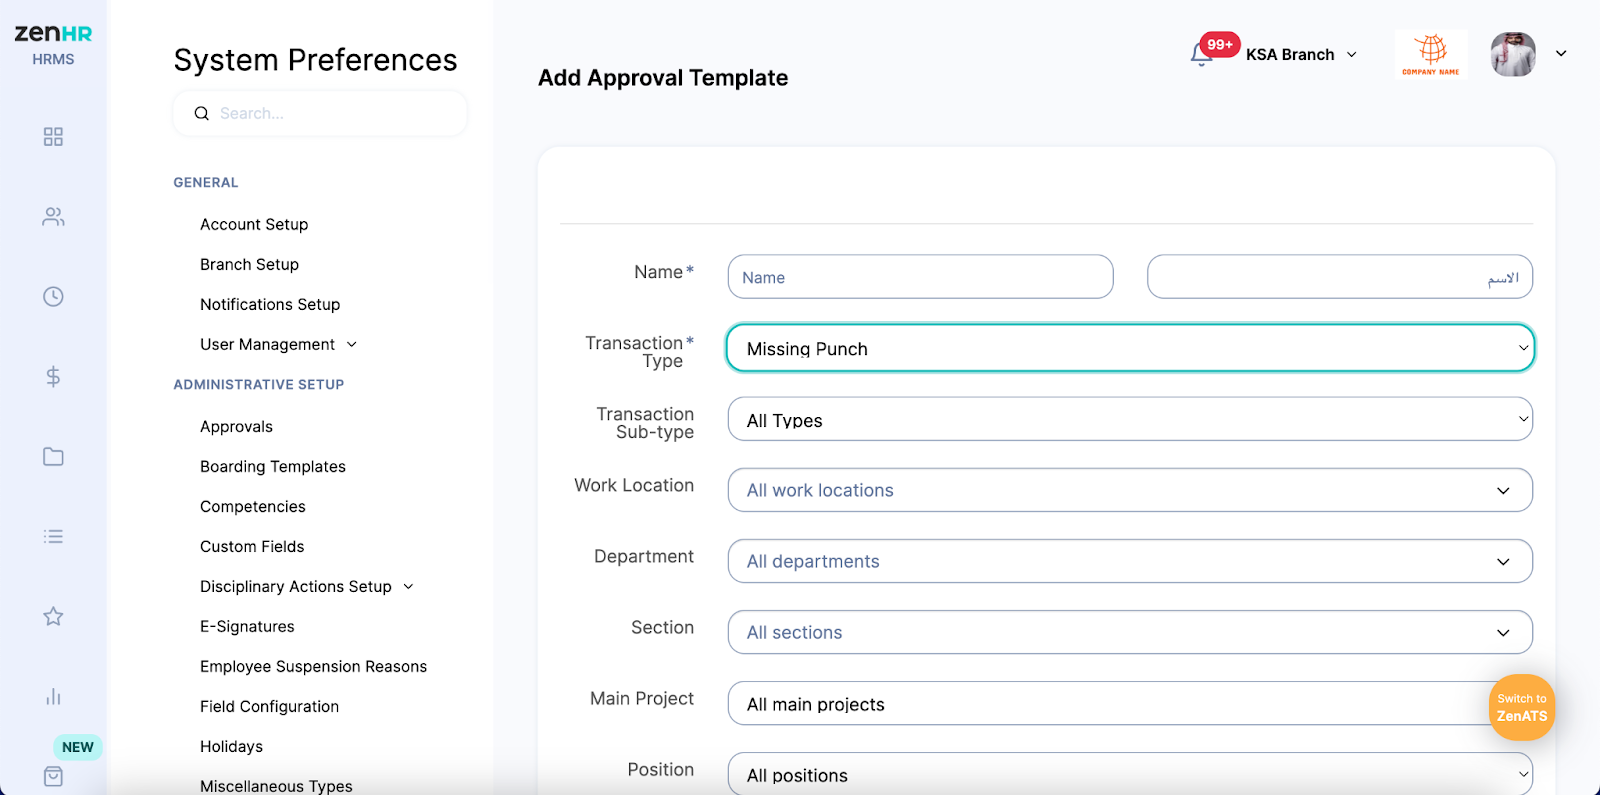
Task: Open the Transaction Type dropdown showing Missing Punch
Action: [1130, 348]
